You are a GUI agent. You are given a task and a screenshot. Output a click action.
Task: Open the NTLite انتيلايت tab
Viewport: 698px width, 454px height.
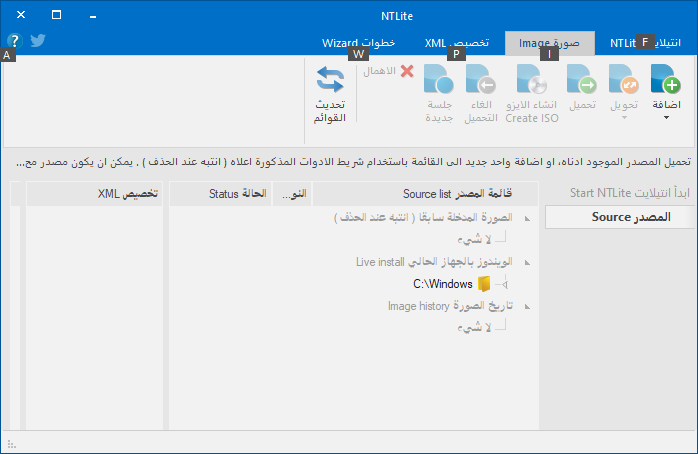point(645,43)
